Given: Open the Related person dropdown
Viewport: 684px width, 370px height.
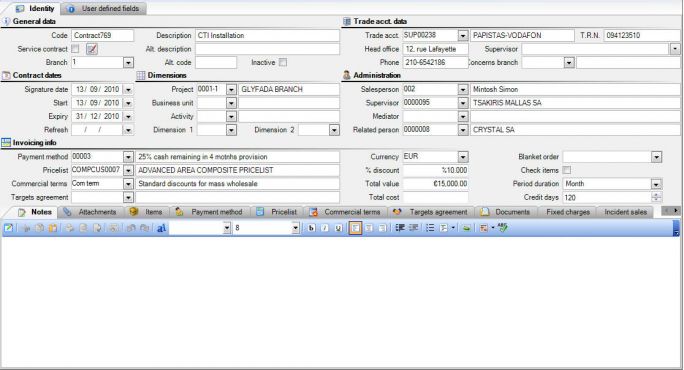Looking at the screenshot, I should 463,130.
